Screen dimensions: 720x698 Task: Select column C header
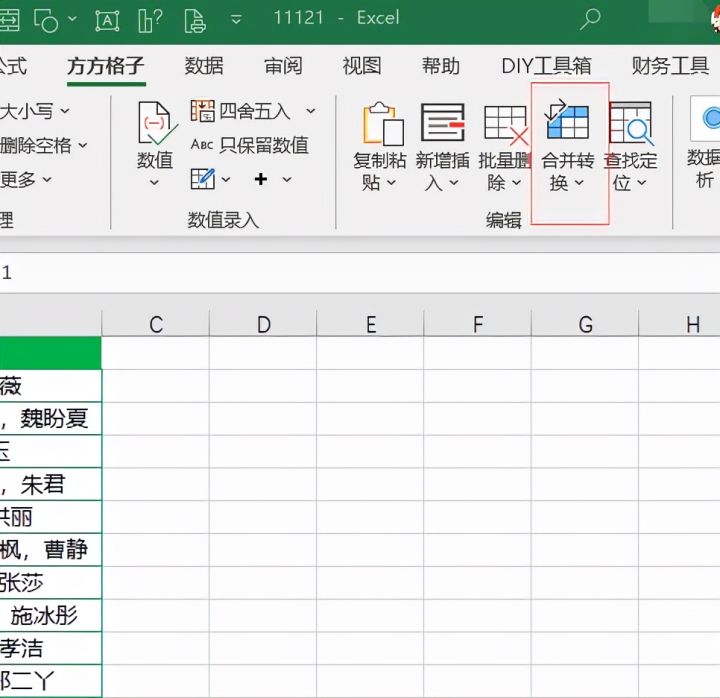[156, 324]
